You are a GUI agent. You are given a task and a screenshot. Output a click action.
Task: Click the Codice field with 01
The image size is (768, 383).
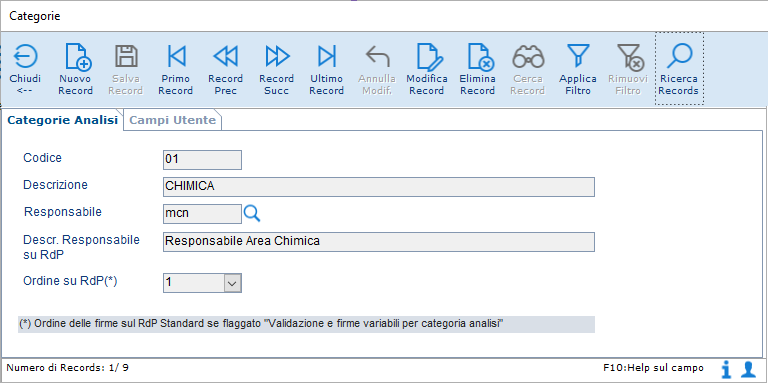(x=202, y=160)
